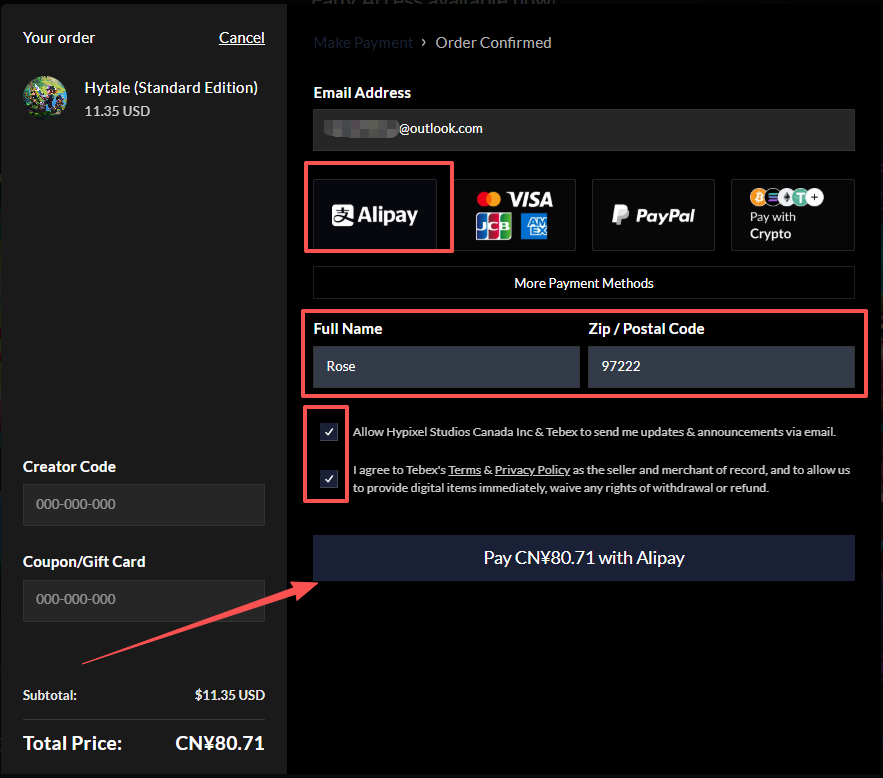Click the Email Address field
Image resolution: width=883 pixels, height=778 pixels.
[x=583, y=130]
